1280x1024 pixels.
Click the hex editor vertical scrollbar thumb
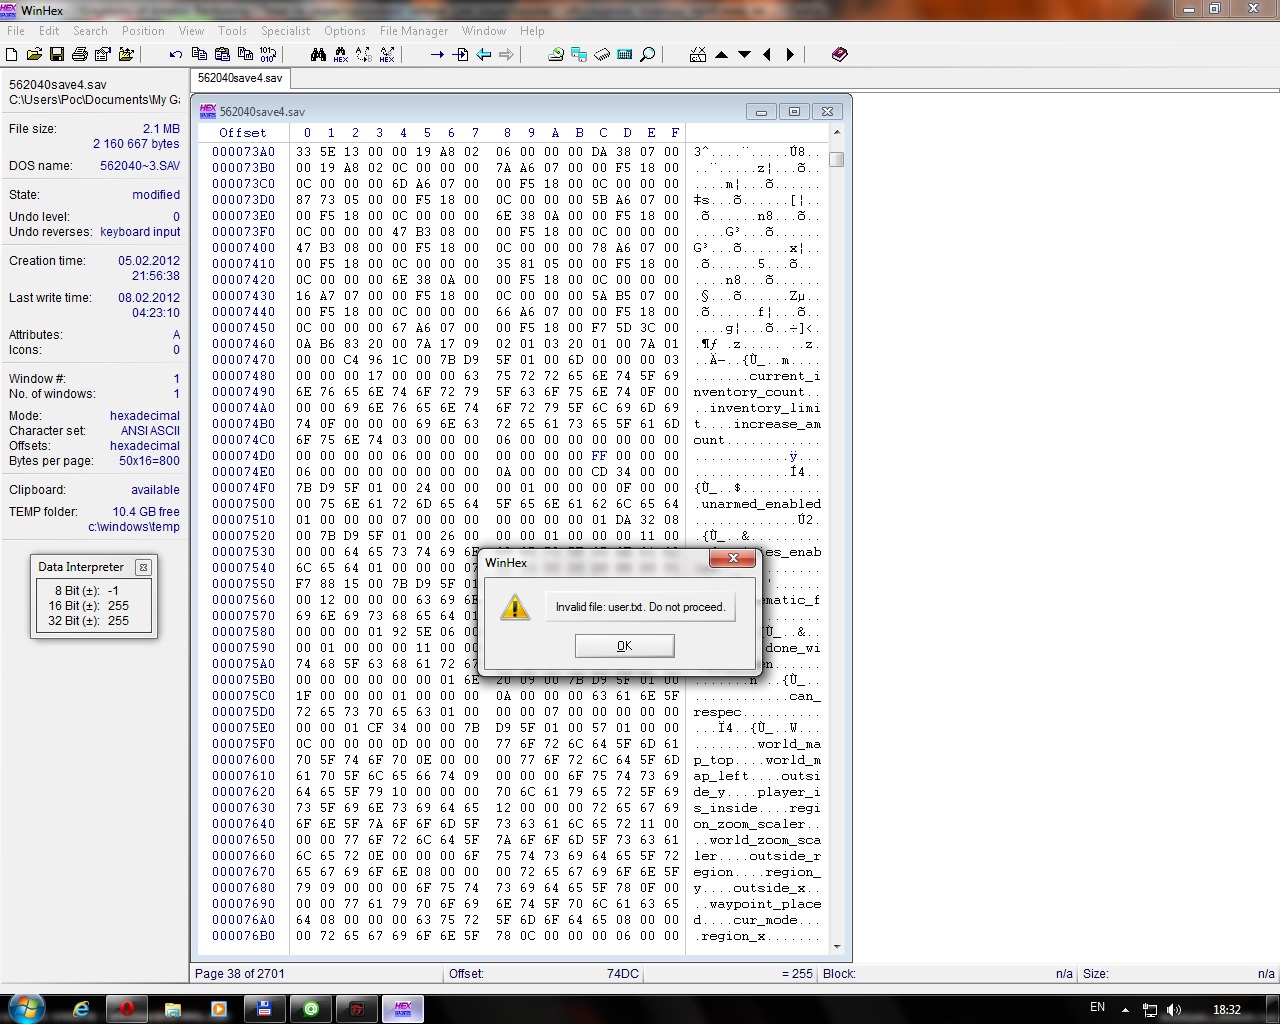coord(837,159)
